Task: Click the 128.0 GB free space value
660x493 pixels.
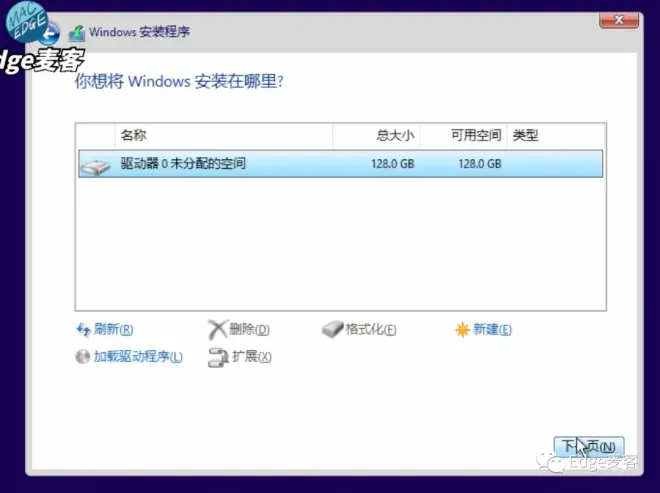Action: coord(480,164)
